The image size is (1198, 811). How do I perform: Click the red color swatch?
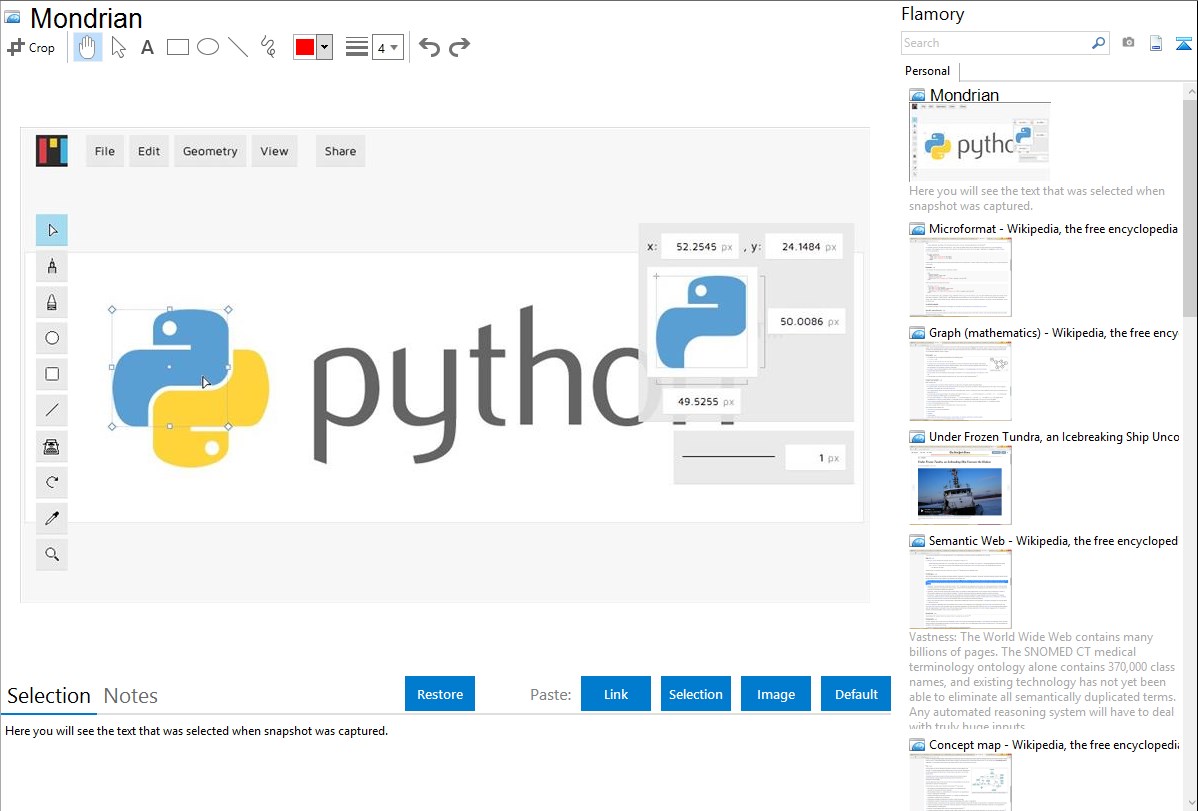[x=305, y=47]
